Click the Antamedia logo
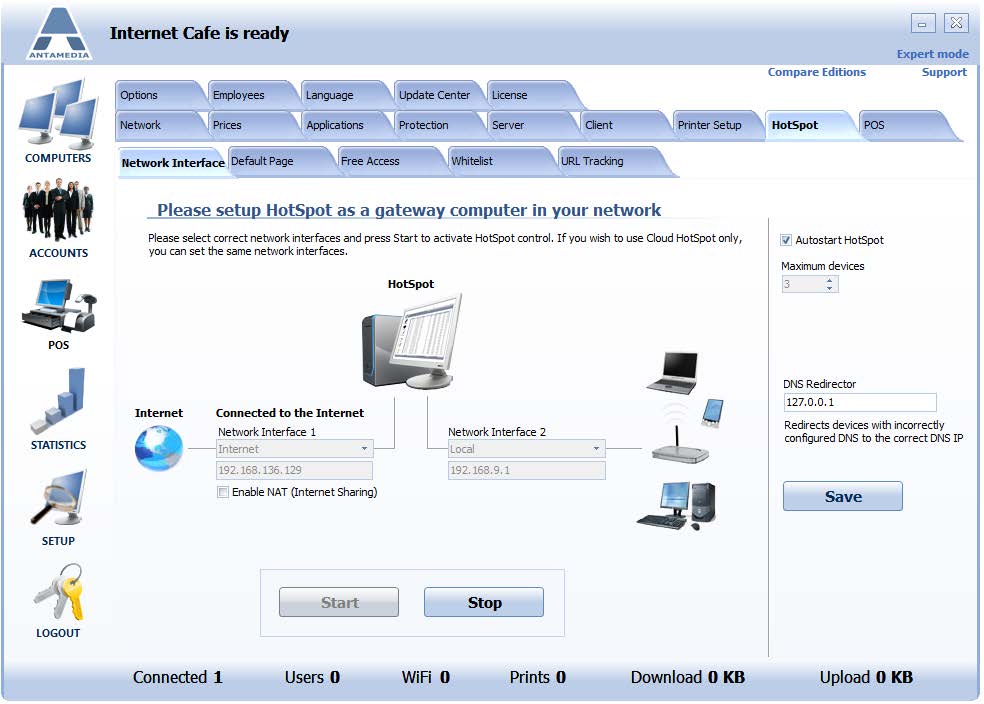This screenshot has height=704, width=984. pos(59,34)
